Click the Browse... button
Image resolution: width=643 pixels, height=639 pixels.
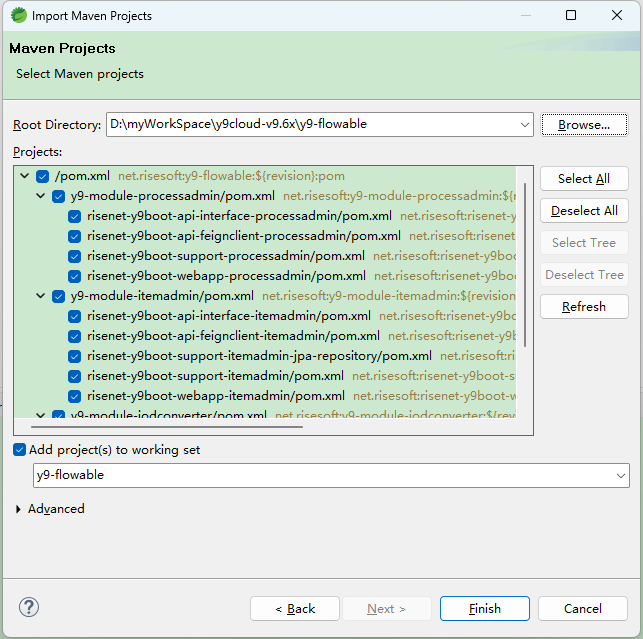click(584, 125)
